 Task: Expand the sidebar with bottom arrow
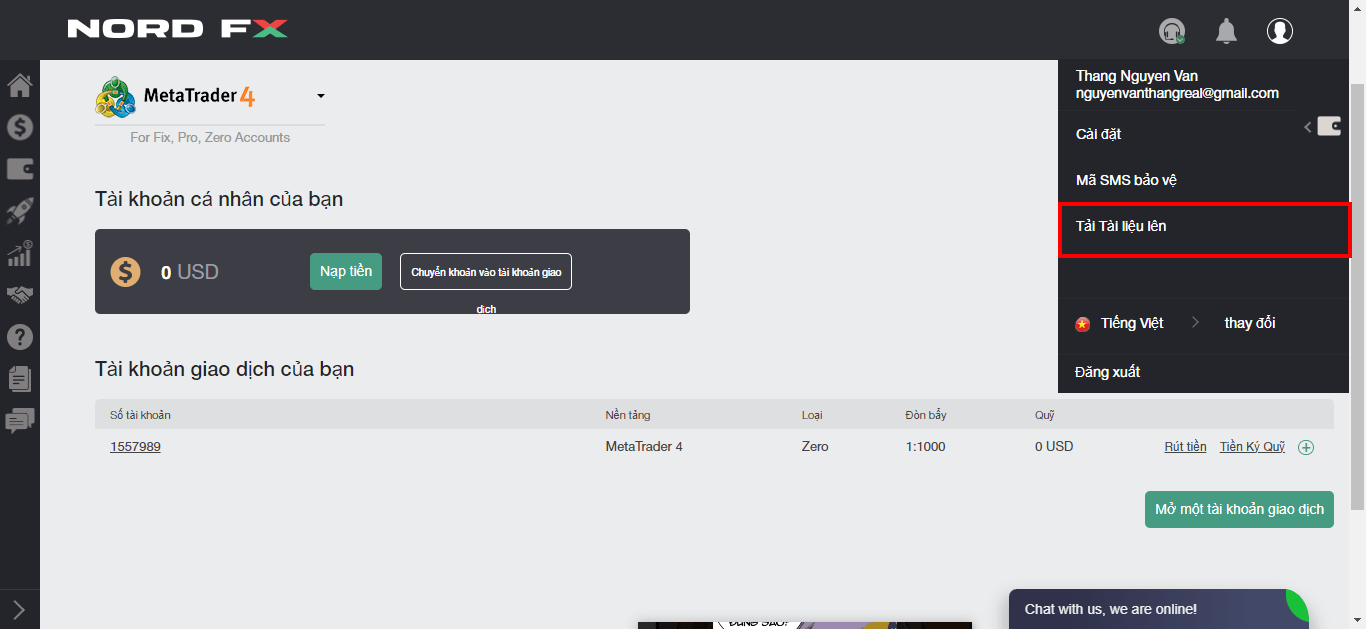(x=18, y=609)
